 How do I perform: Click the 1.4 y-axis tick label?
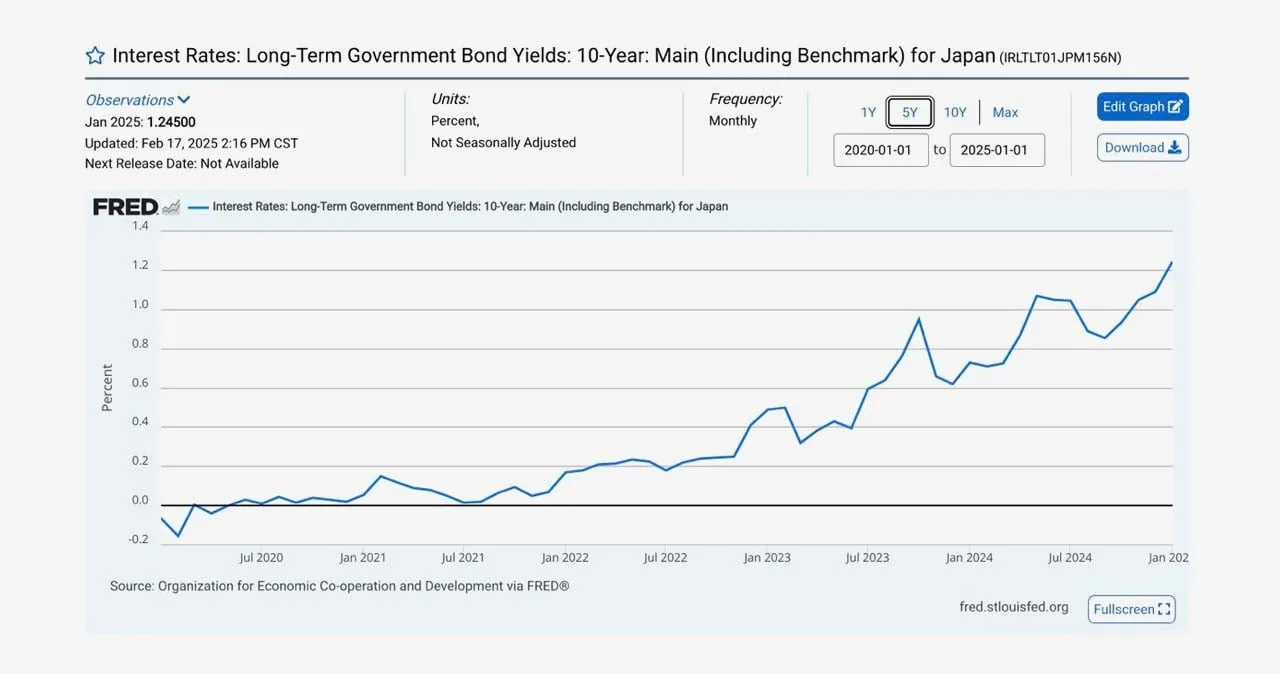[140, 227]
